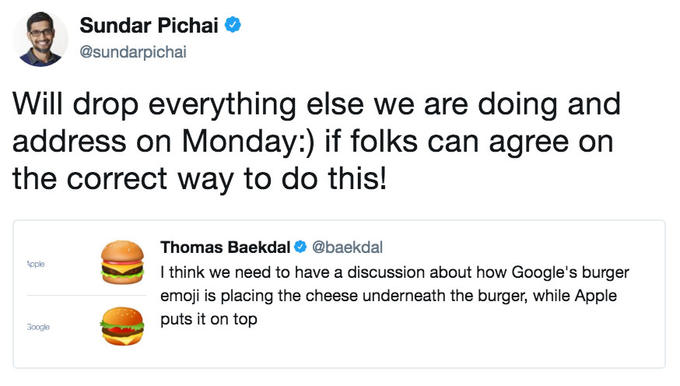The image size is (680, 386).
Task: Click divider line between Apple and Google rows
Action: [86, 295]
